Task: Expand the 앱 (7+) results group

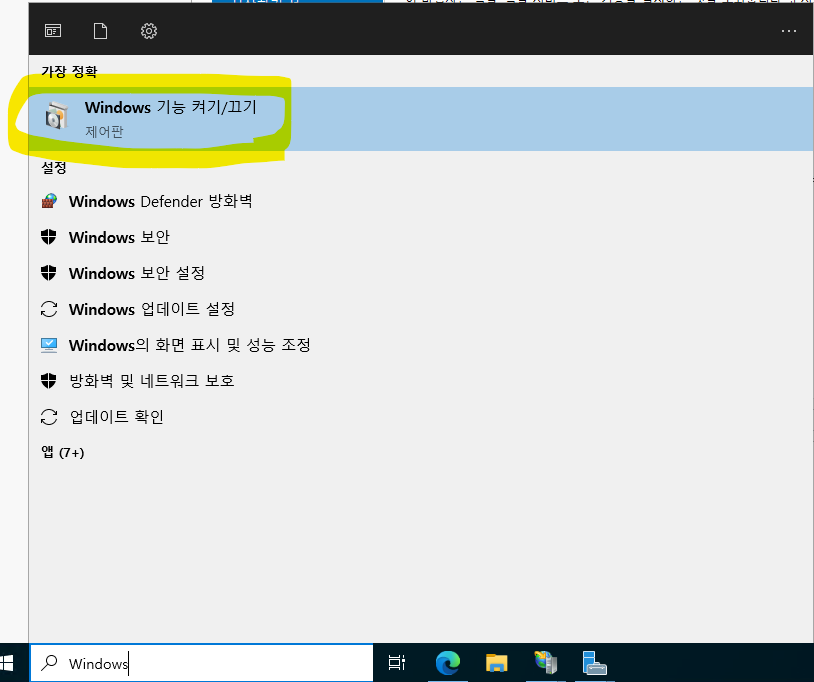Action: point(63,453)
